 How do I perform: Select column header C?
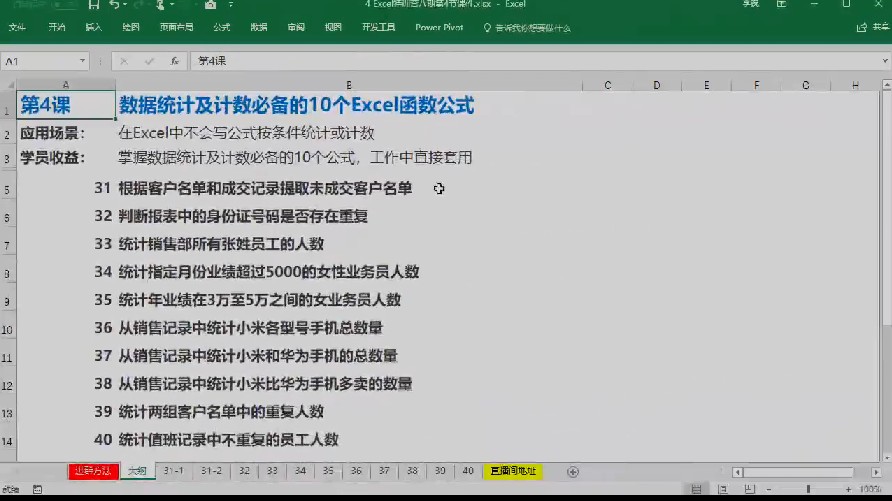pyautogui.click(x=608, y=85)
